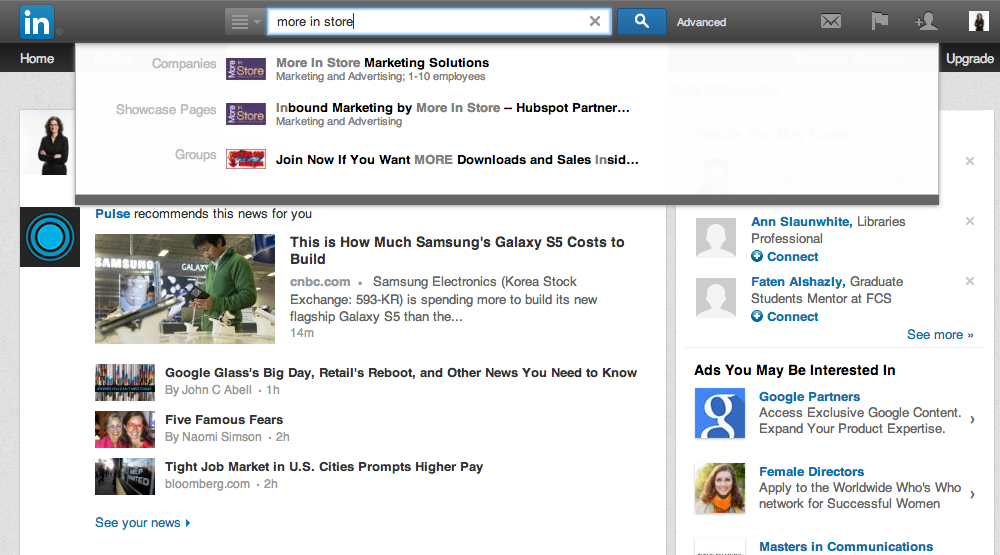The width and height of the screenshot is (1000, 555).
Task: Click the add connections person icon
Action: 925,22
